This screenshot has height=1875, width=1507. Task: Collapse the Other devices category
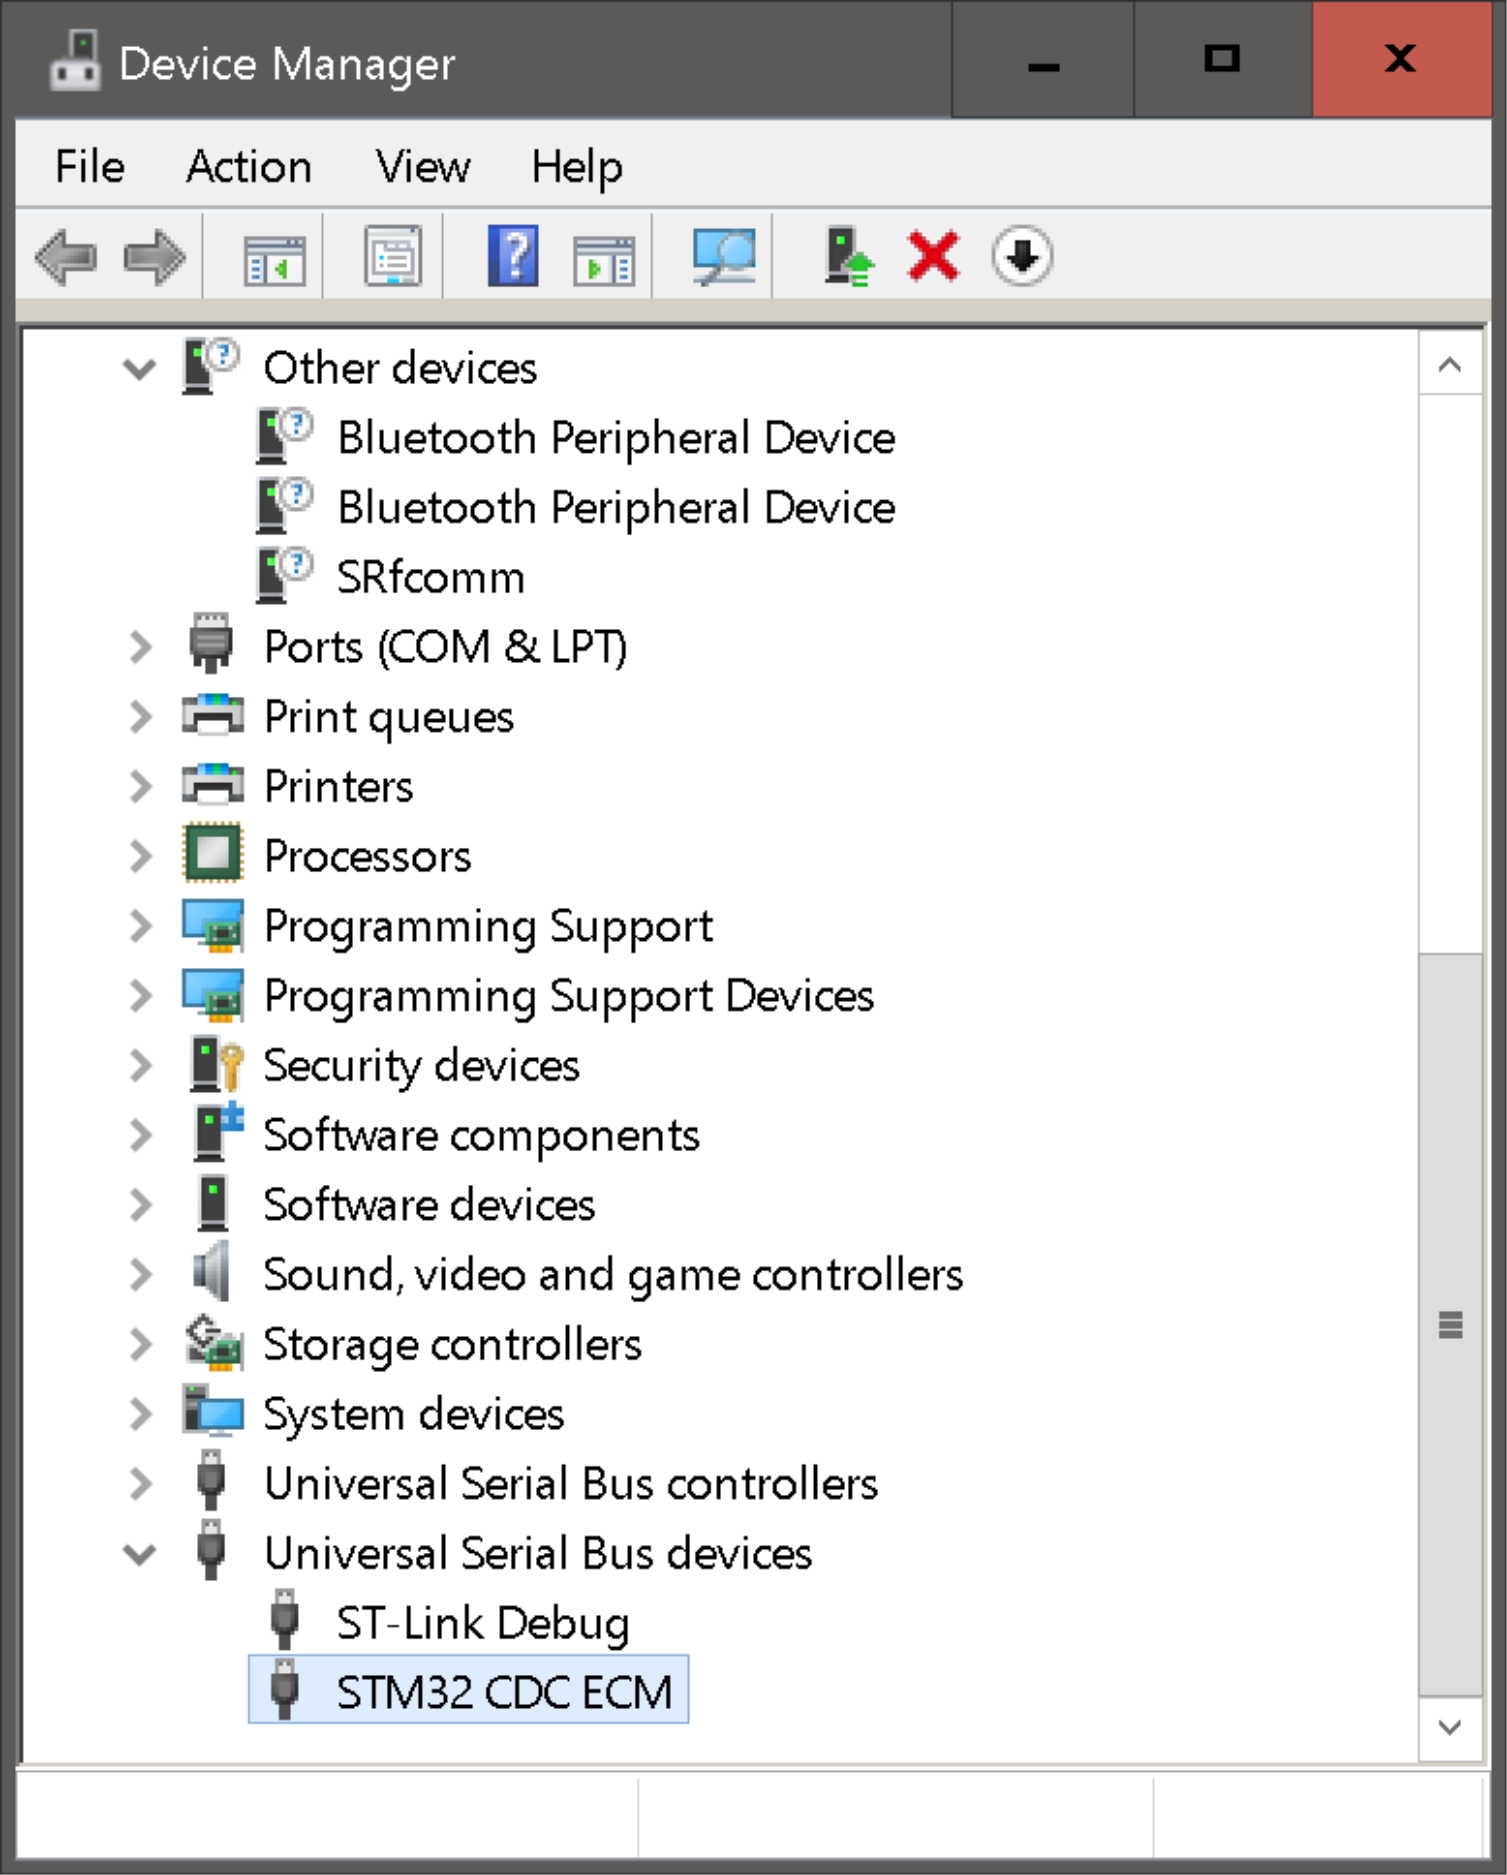(x=140, y=368)
